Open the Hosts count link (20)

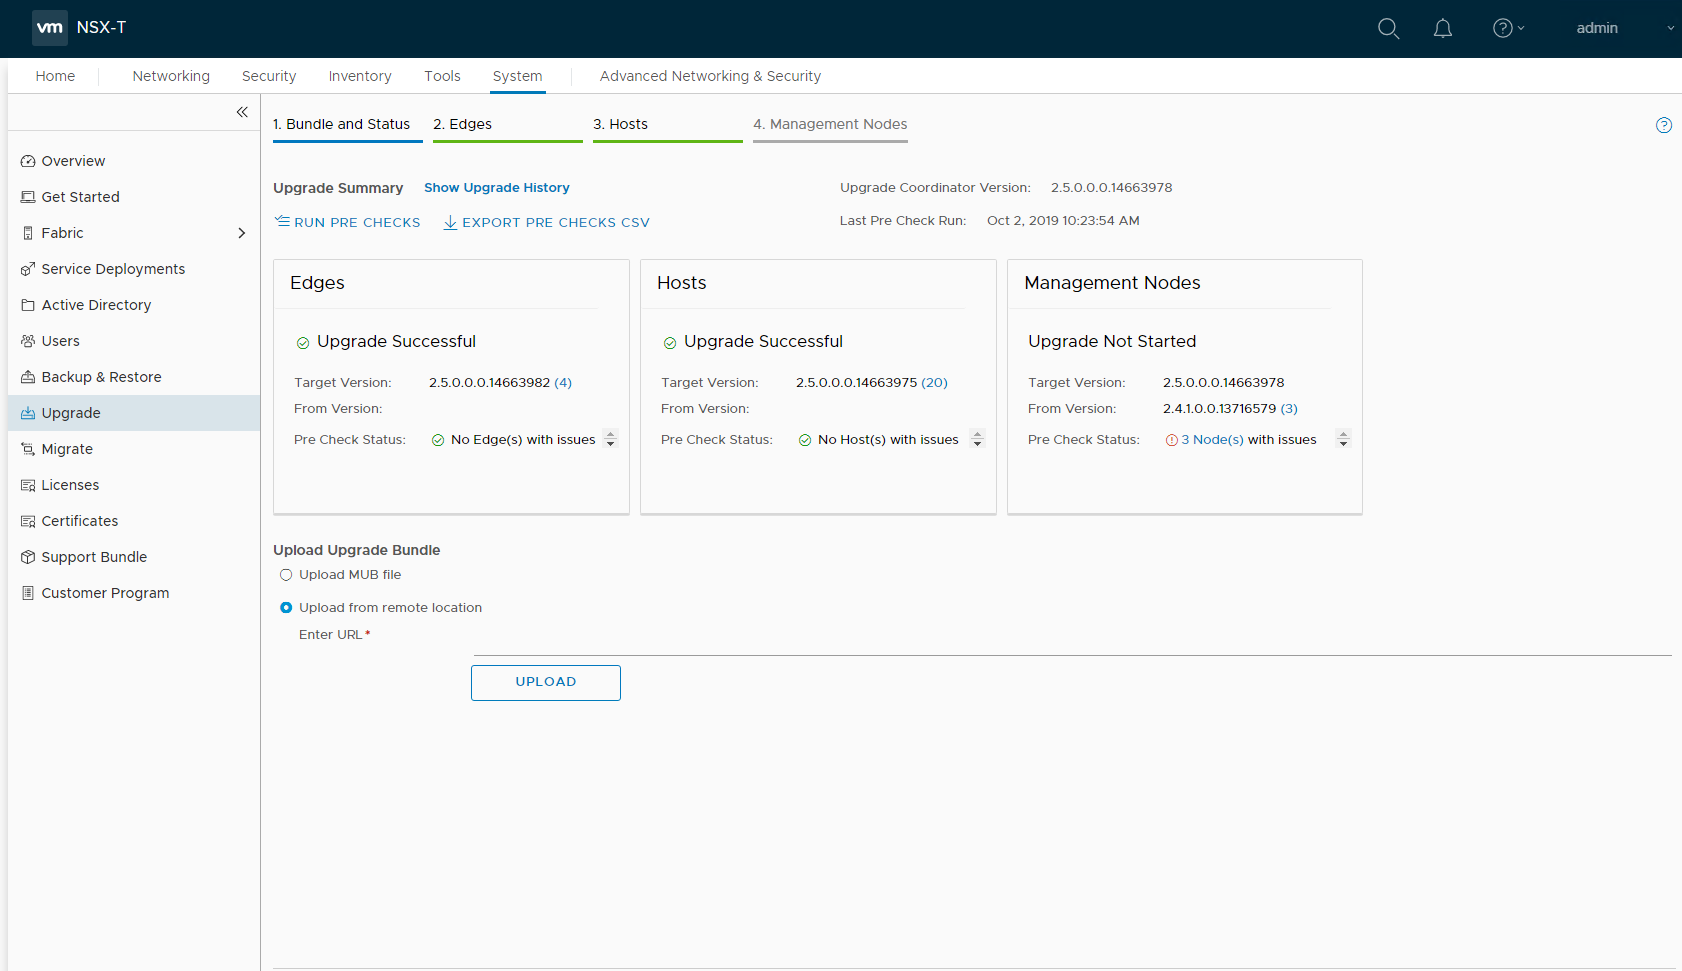pyautogui.click(x=934, y=383)
